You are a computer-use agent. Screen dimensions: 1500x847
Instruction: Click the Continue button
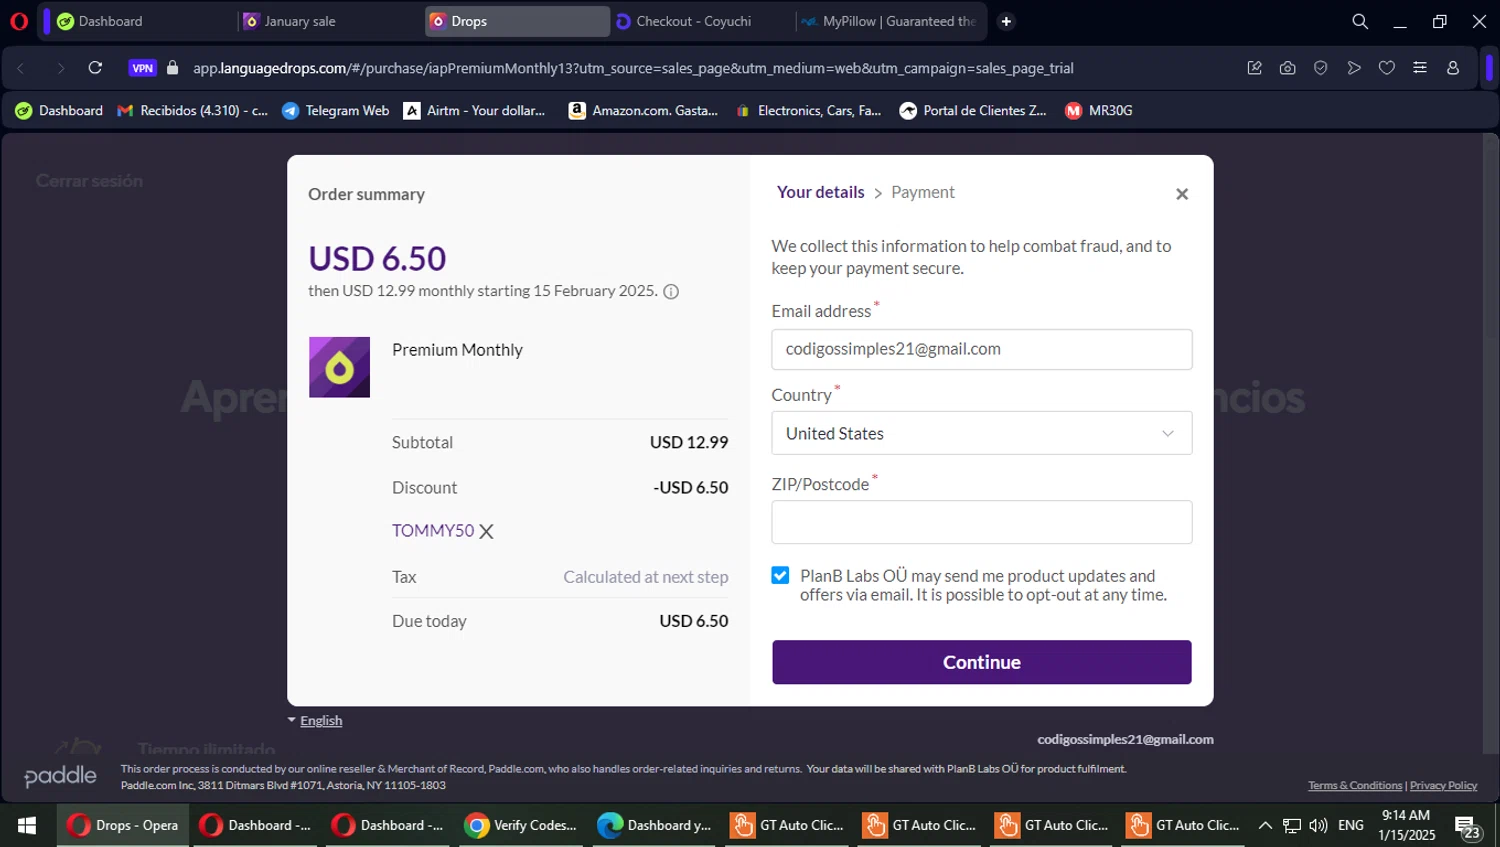tap(981, 662)
